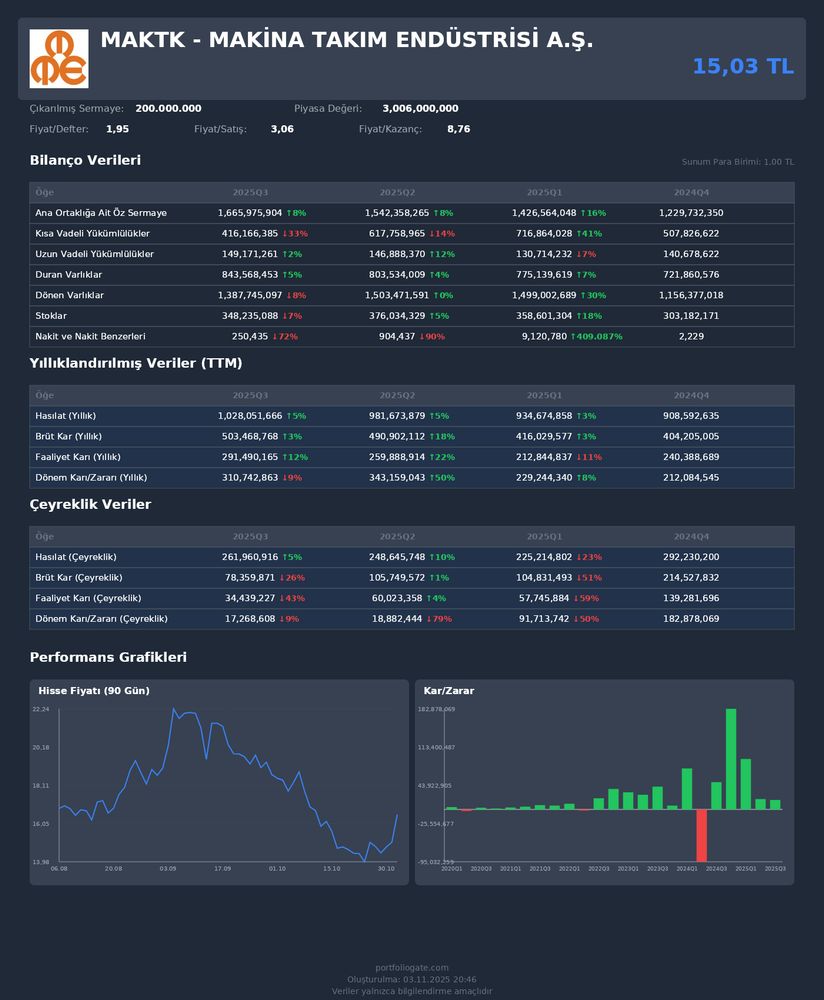
Task: Click the value 292,230,200
Action: (x=691, y=557)
